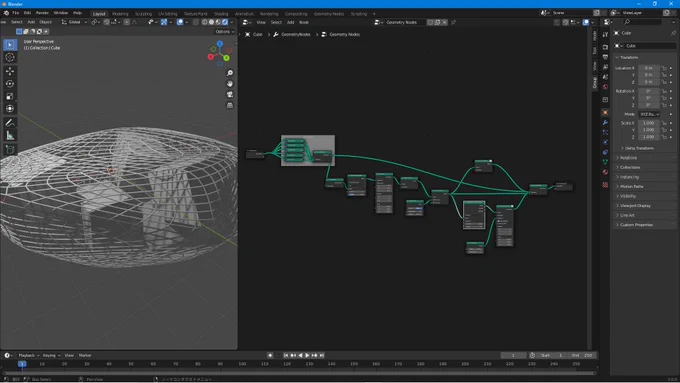Jump to the timeline end frame
This screenshot has height=383, width=680.
coord(322,355)
